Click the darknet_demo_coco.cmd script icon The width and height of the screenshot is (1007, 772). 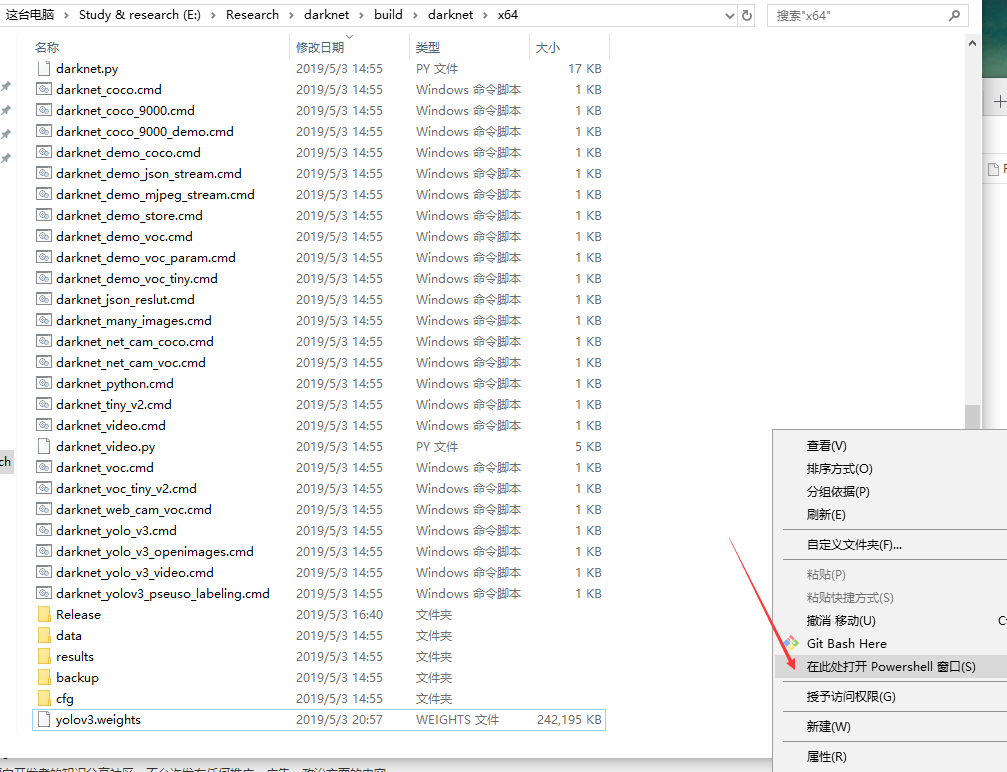44,152
